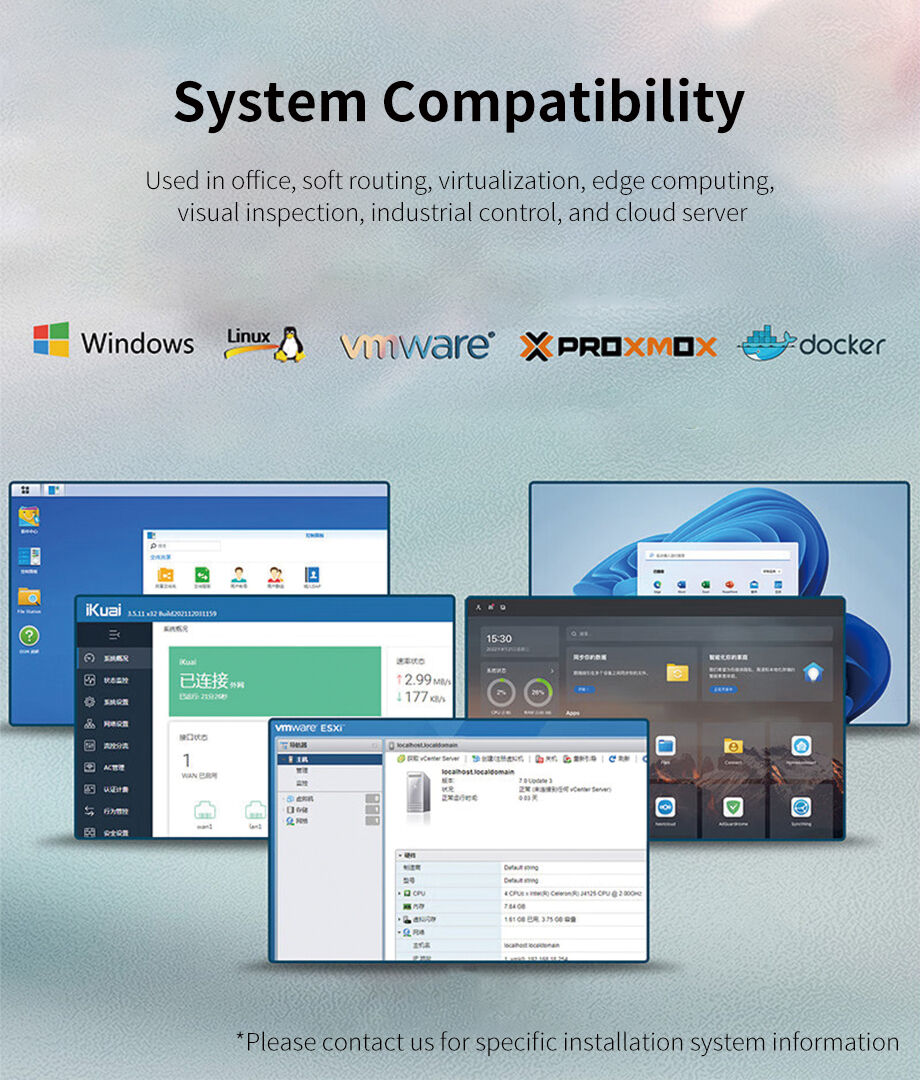Screen dimensions: 920x1082
Task: Click the Get vCenter Server toolbar button
Action: [428, 759]
